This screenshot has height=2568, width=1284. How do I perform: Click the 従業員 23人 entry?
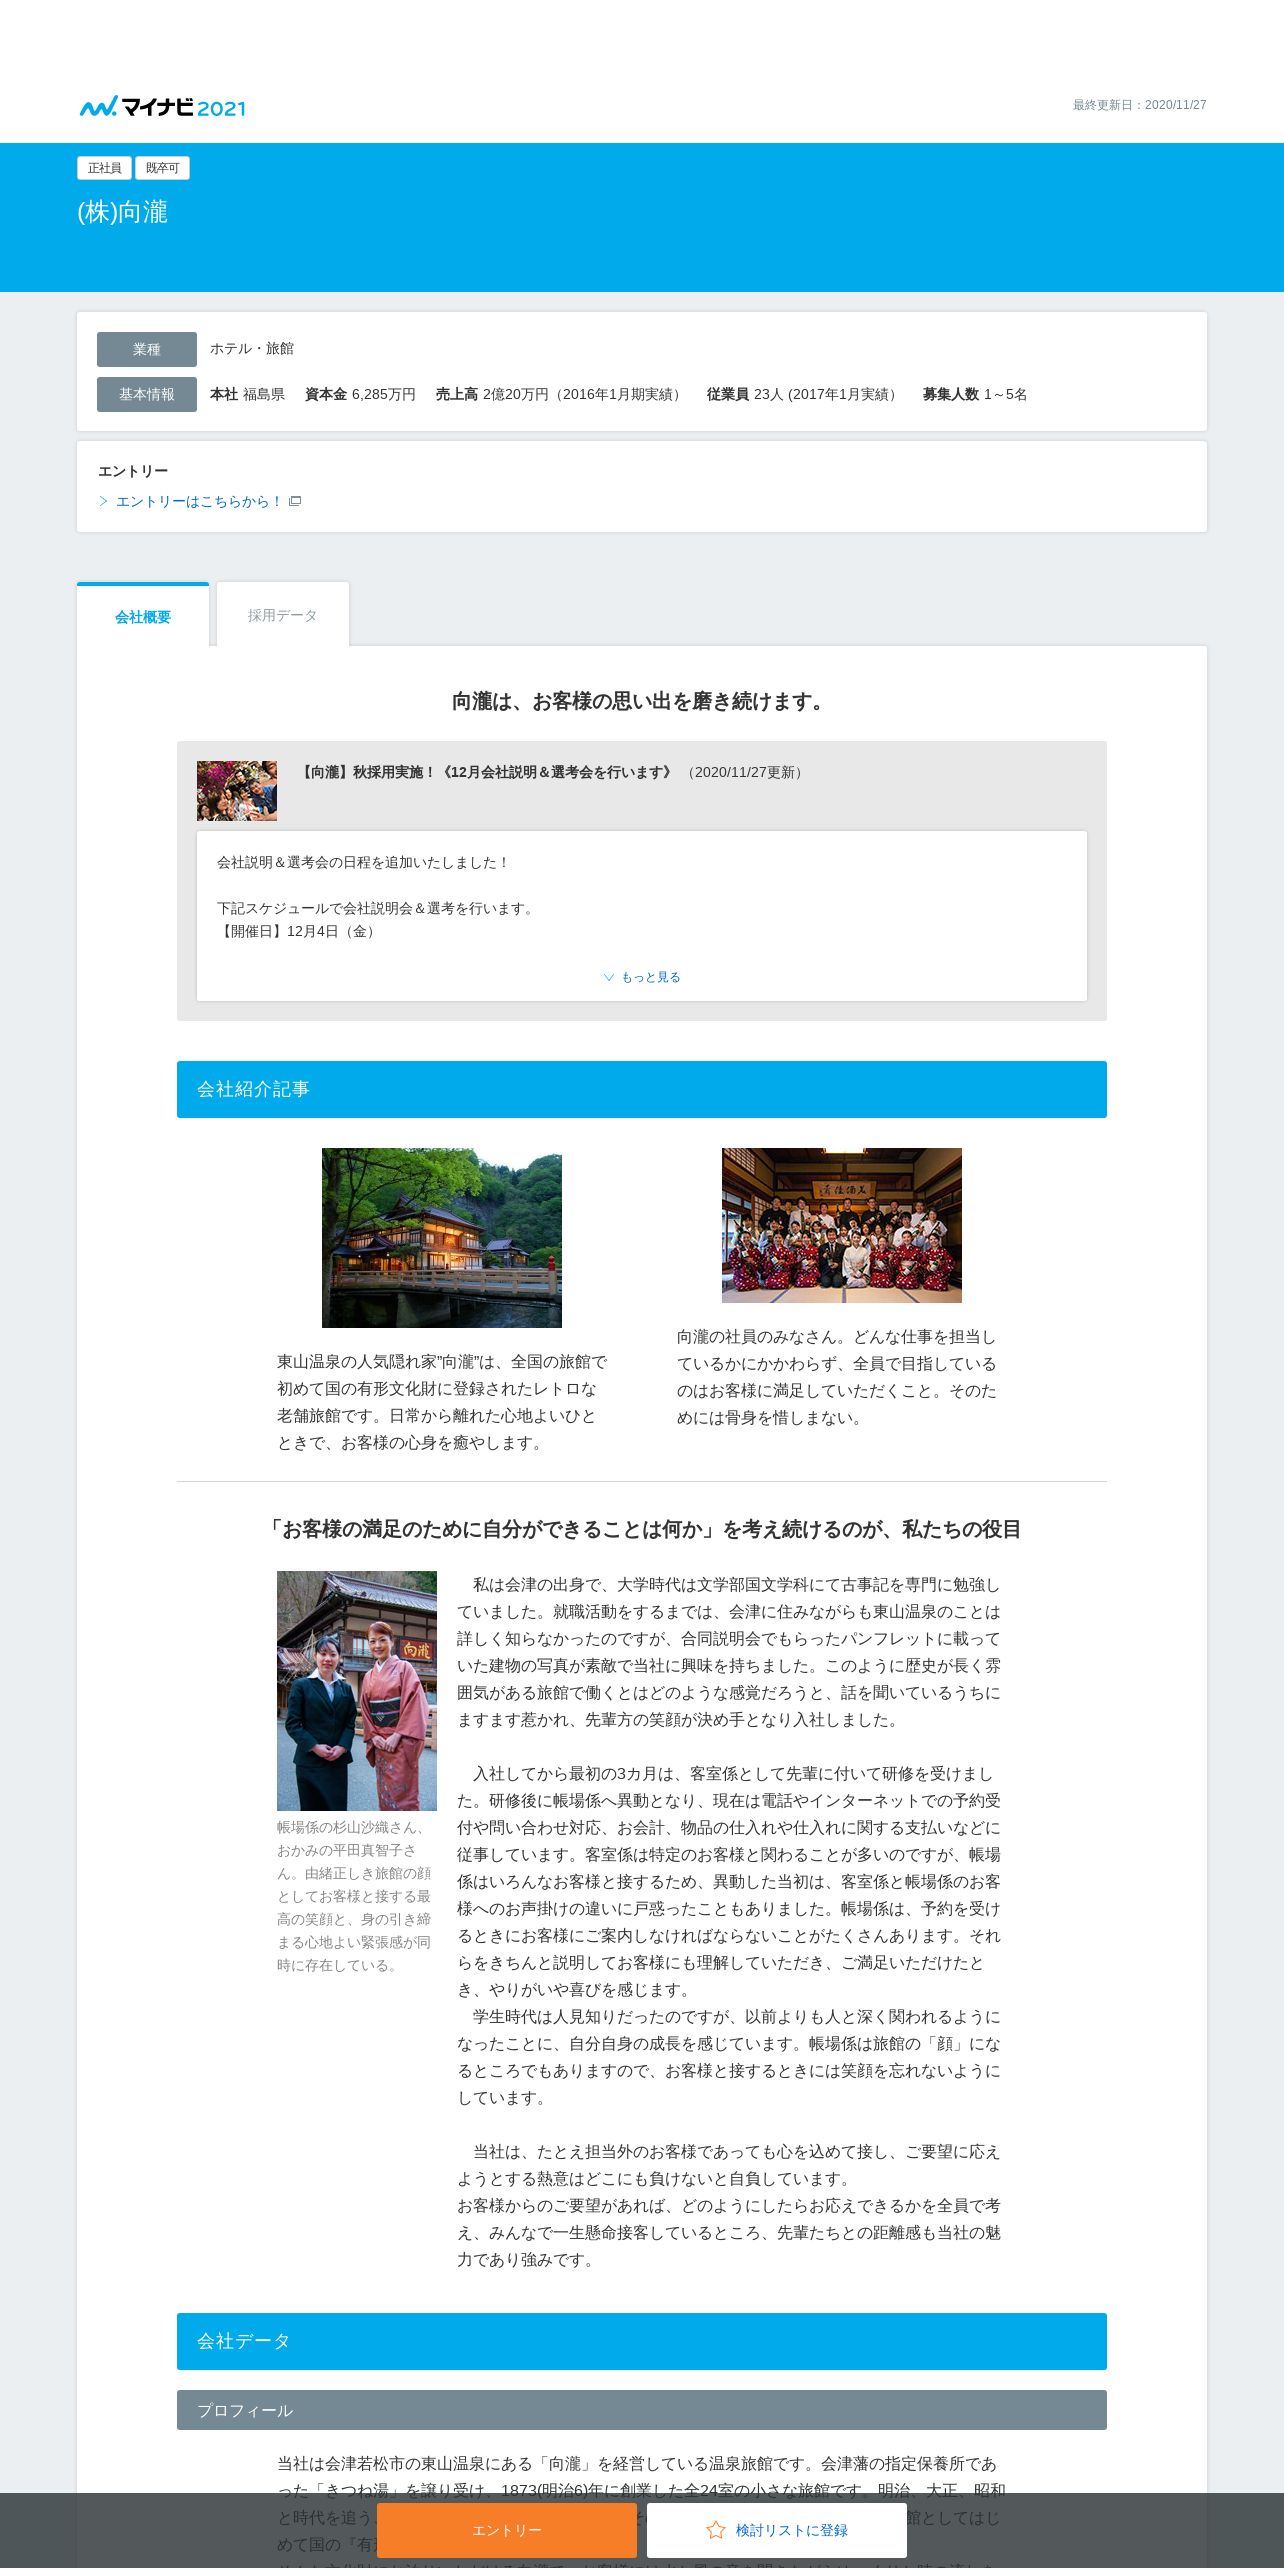pos(804,394)
